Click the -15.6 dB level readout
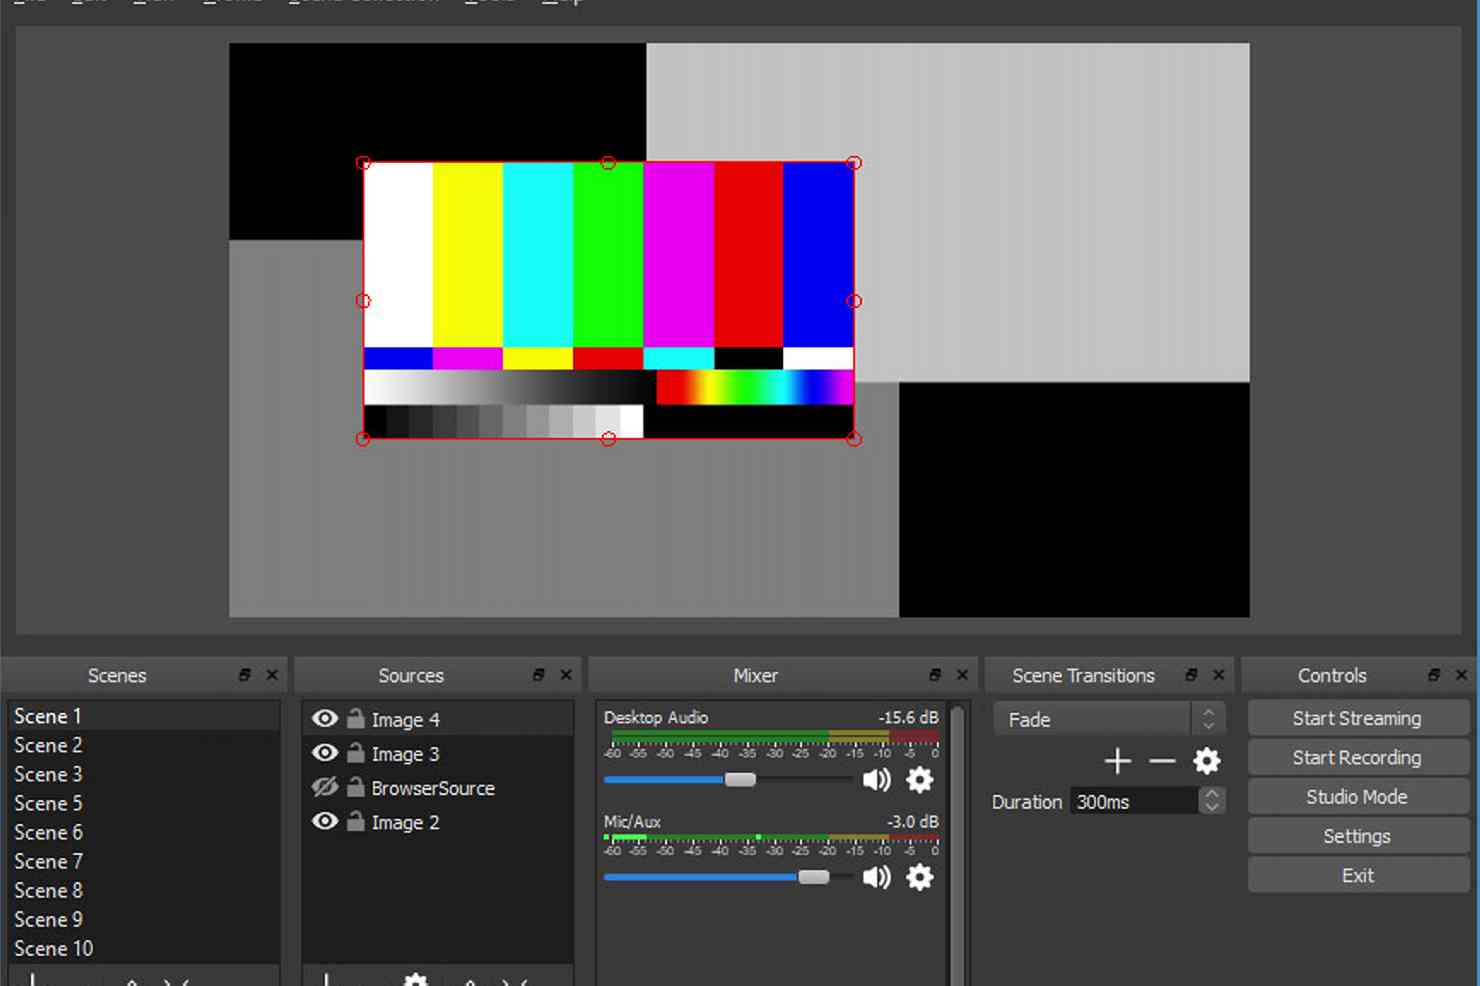 click(908, 717)
